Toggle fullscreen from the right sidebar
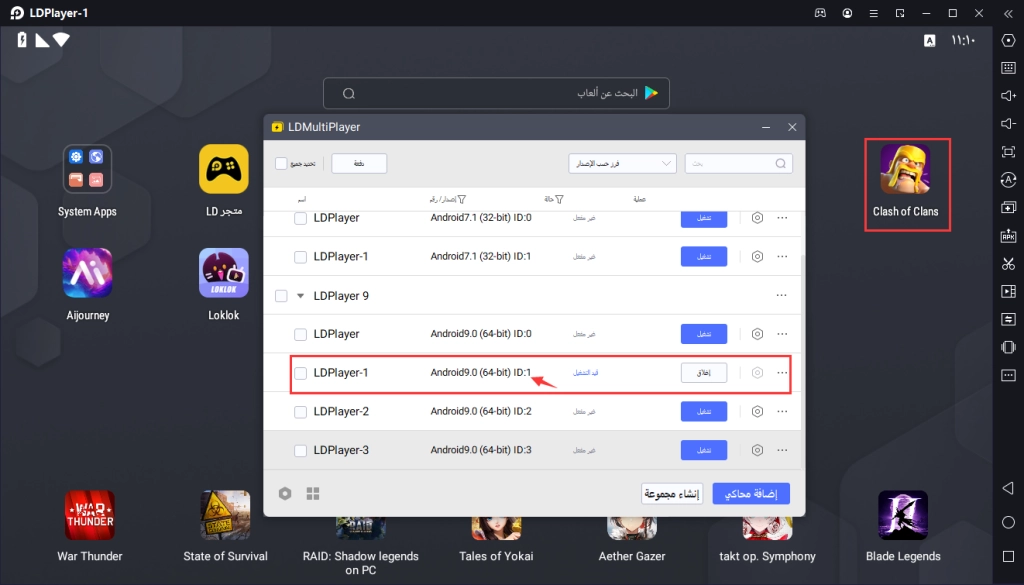The width and height of the screenshot is (1024, 585). (1008, 151)
